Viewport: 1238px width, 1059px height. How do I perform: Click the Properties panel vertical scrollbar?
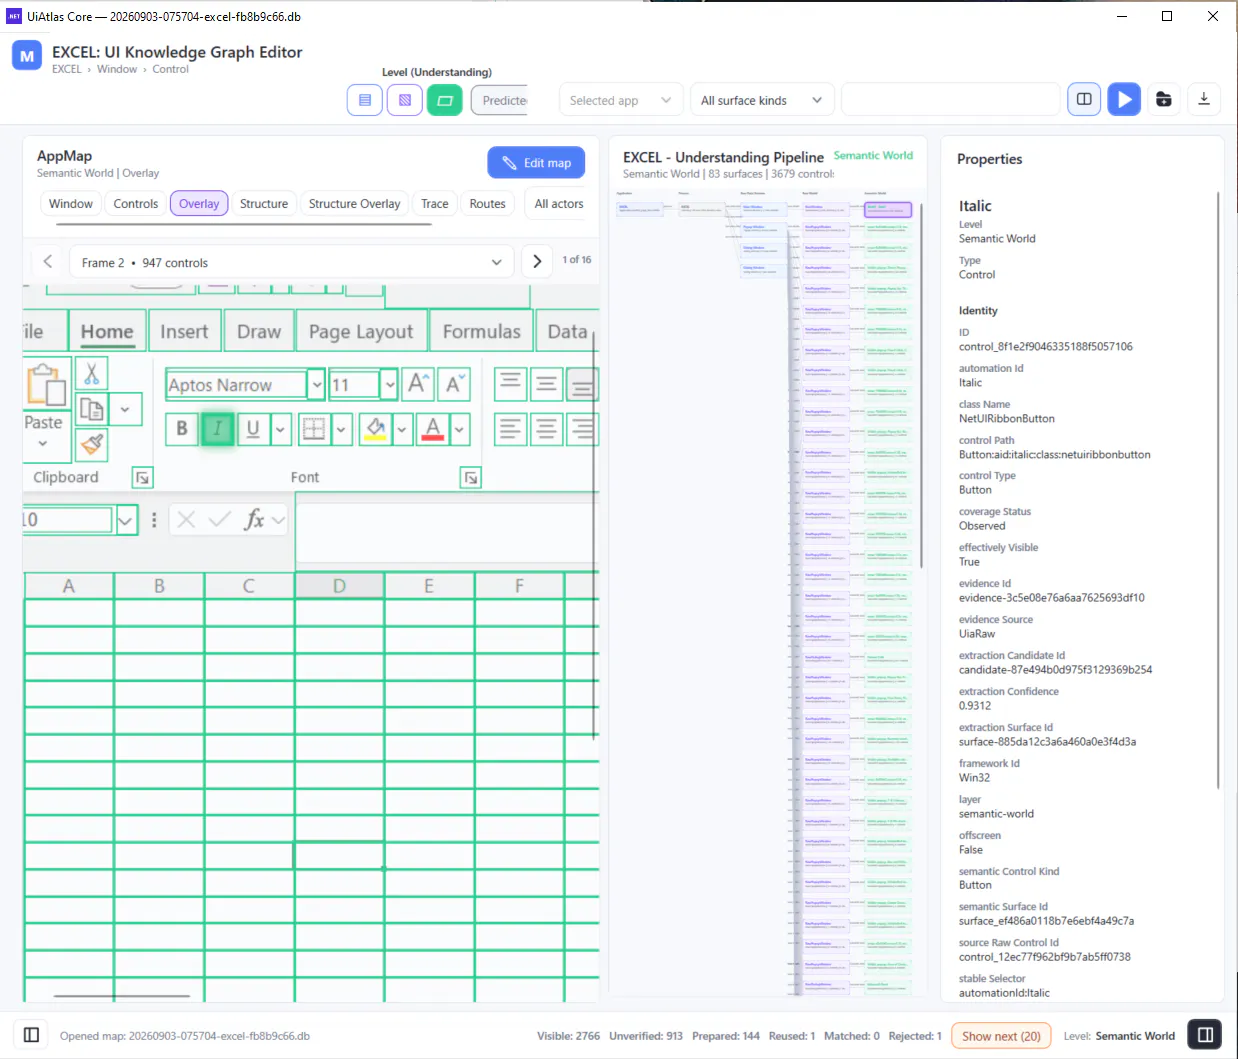[1218, 490]
